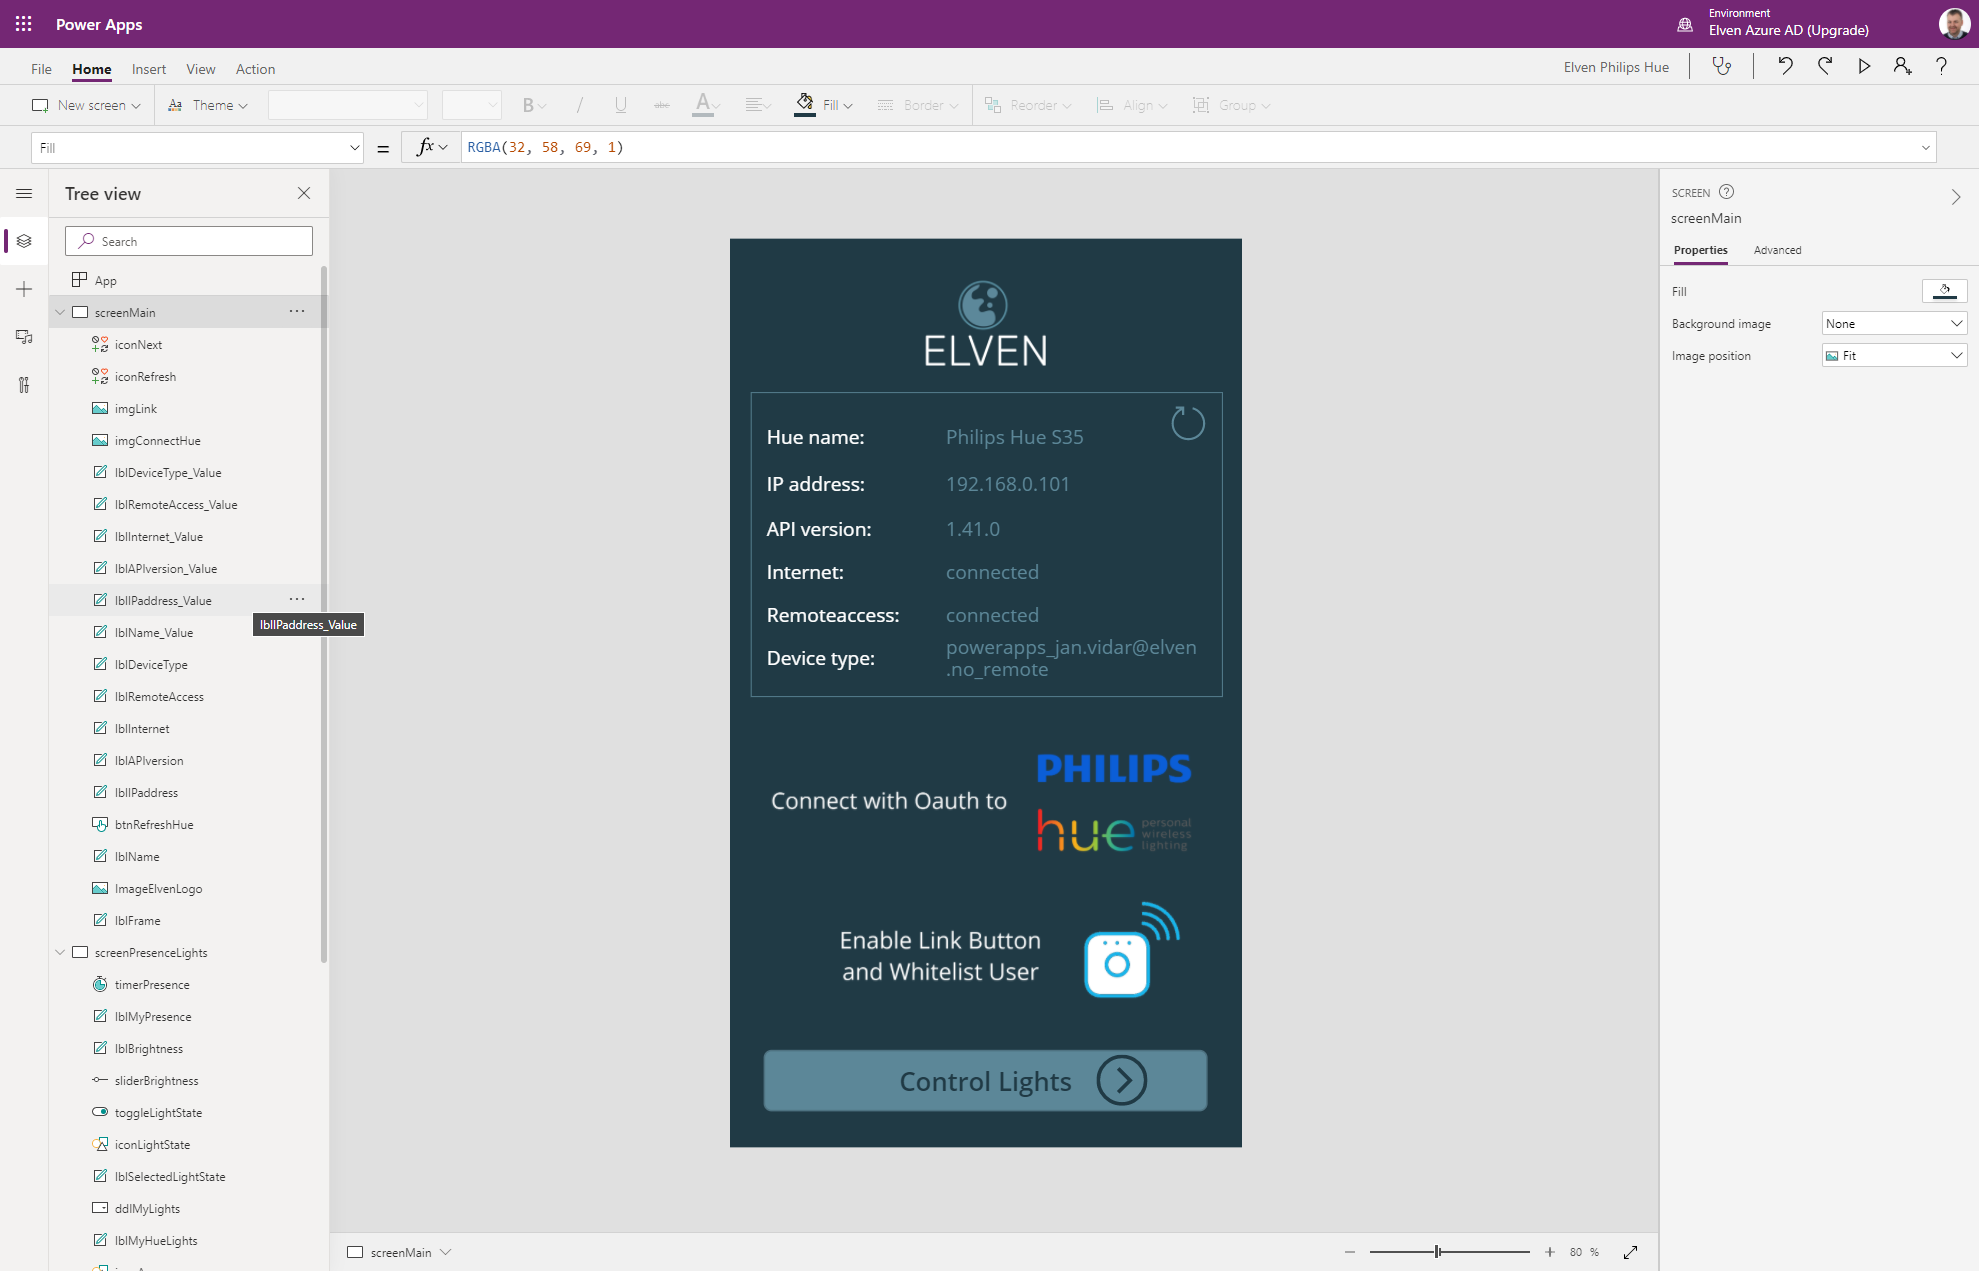Screen dimensions: 1979x1271
Task: Switch to the View tab
Action: coord(201,69)
